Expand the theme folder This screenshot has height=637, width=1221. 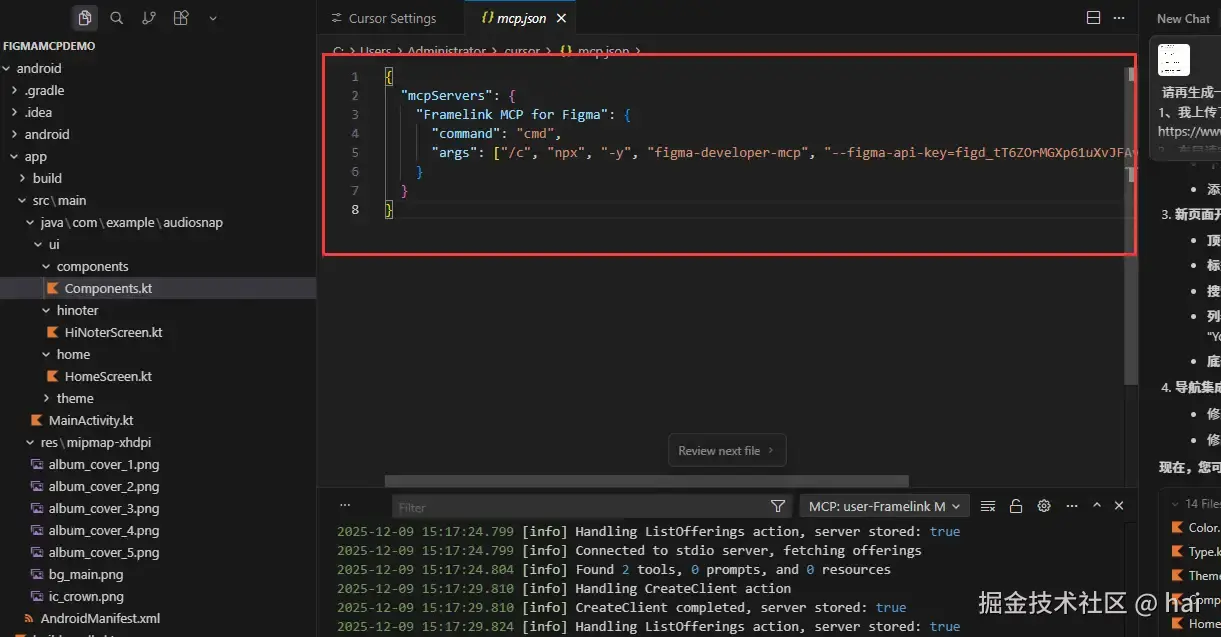pos(75,398)
